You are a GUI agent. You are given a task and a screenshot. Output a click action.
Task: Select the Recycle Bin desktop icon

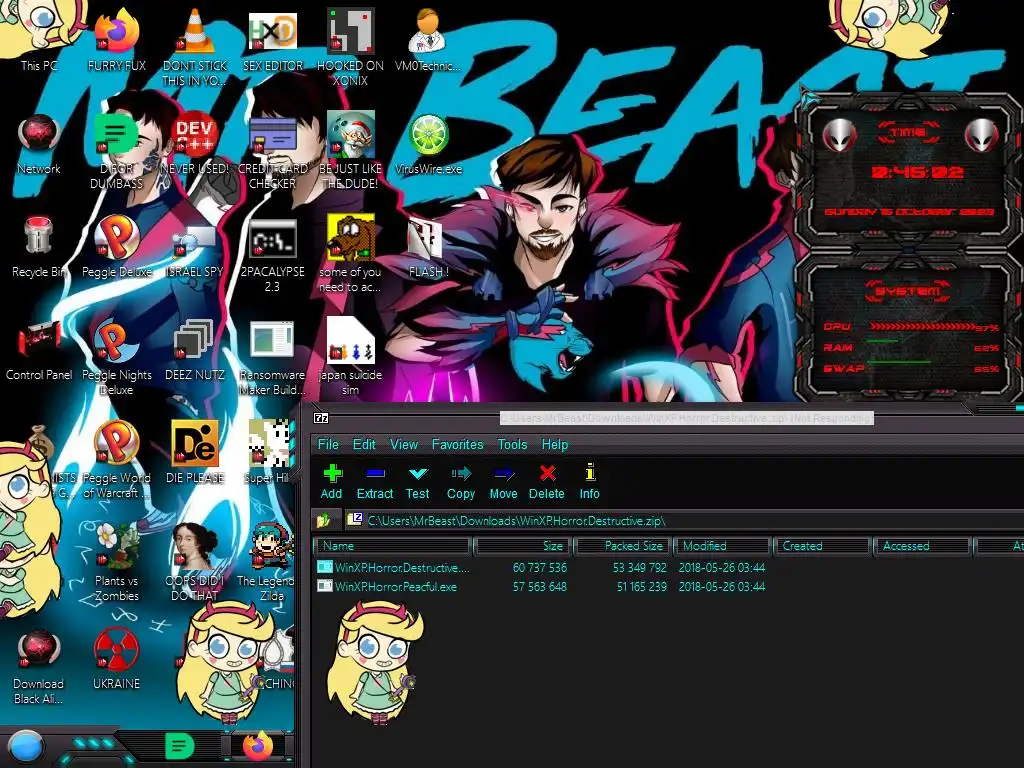39,247
